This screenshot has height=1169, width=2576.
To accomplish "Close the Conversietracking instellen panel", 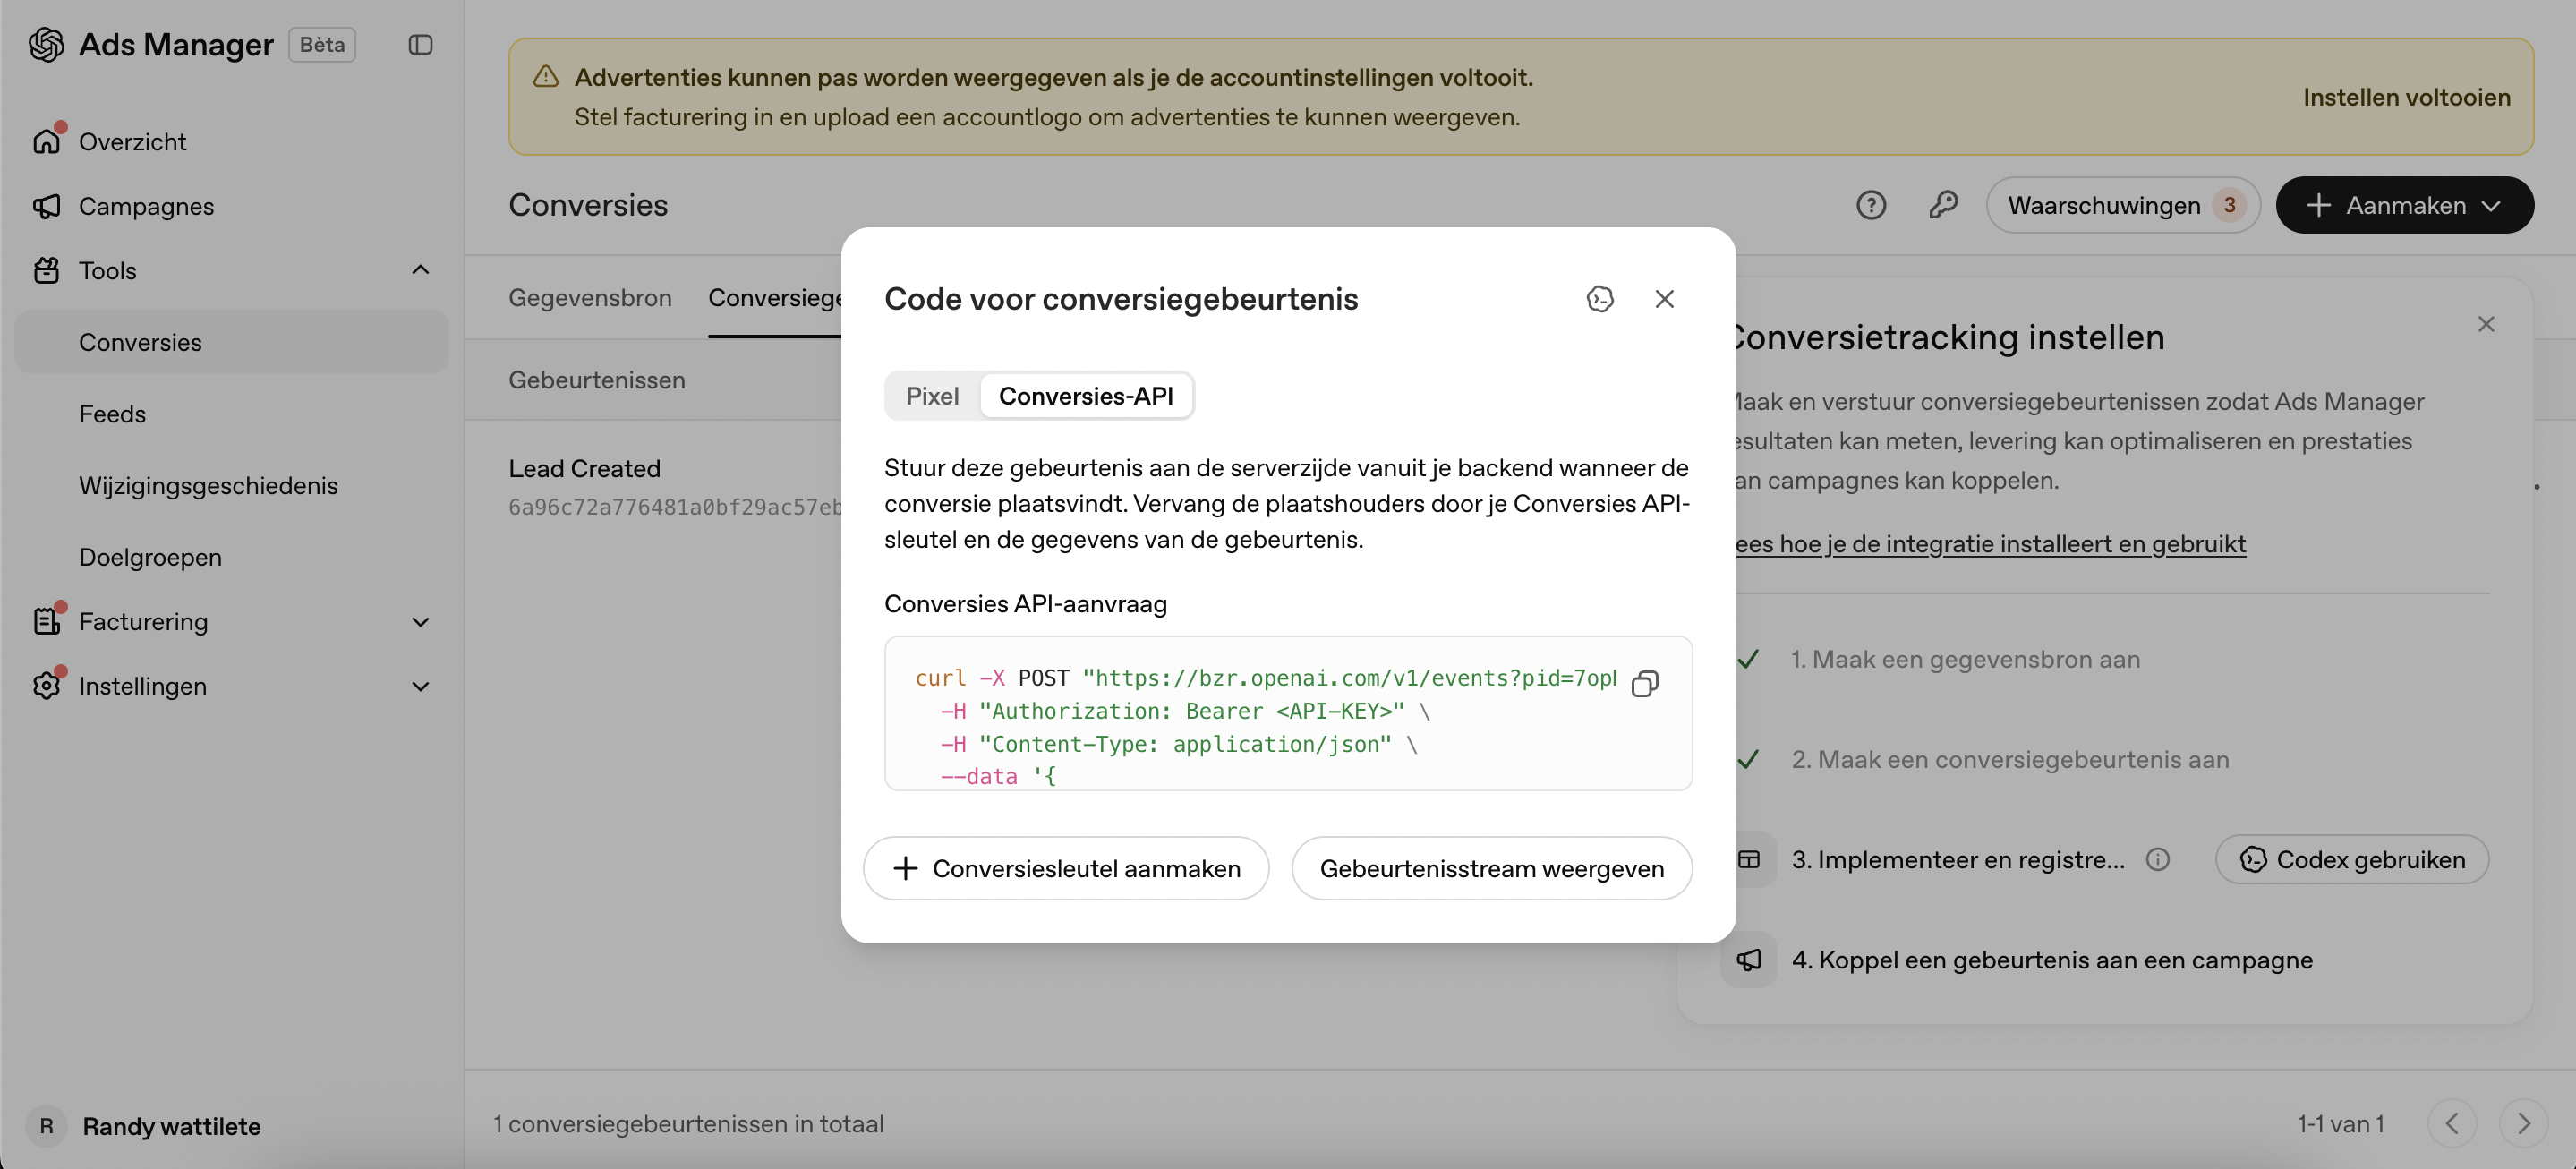I will point(2486,324).
